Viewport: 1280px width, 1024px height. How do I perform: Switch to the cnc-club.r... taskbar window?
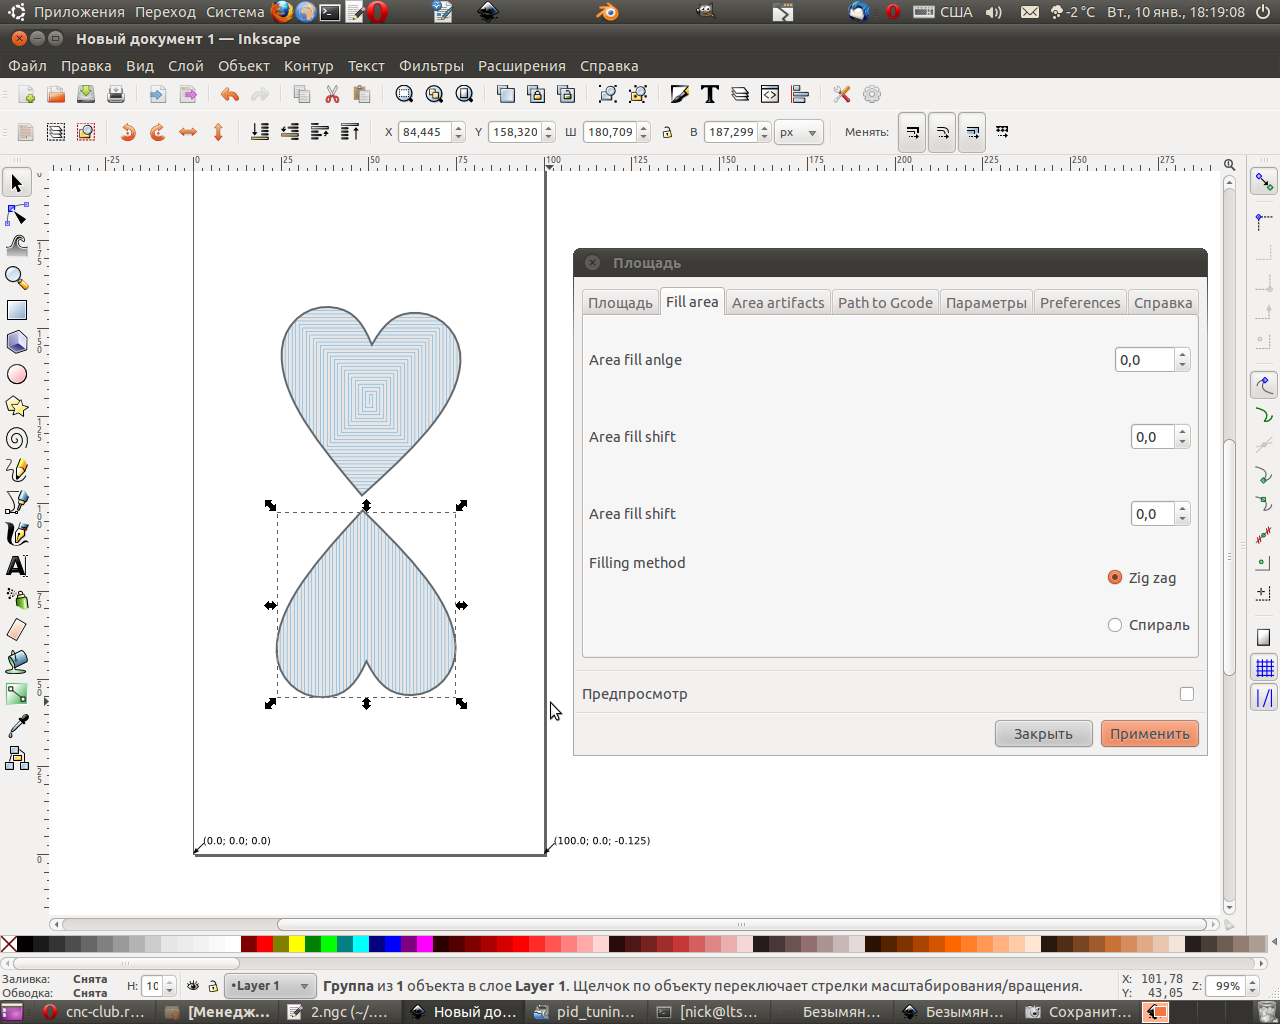(95, 1012)
